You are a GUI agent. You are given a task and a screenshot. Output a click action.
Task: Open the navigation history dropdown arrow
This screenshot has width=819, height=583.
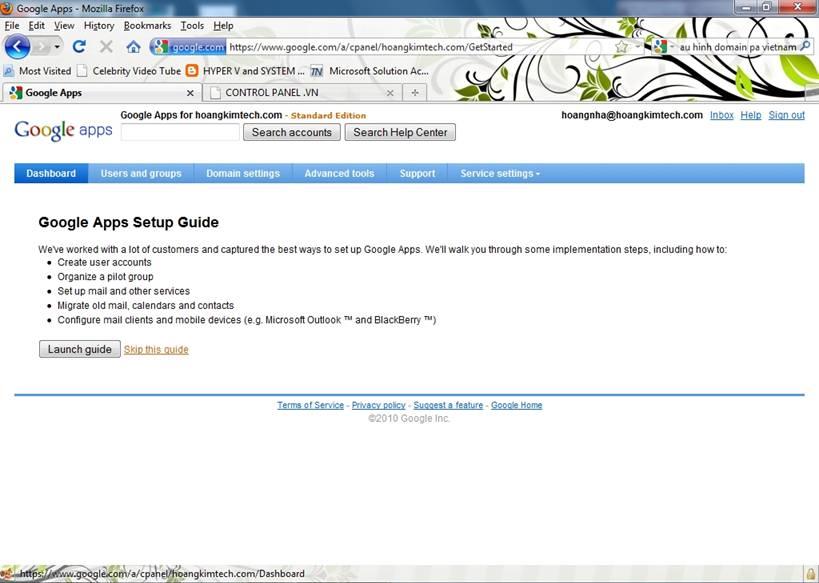pos(57,47)
